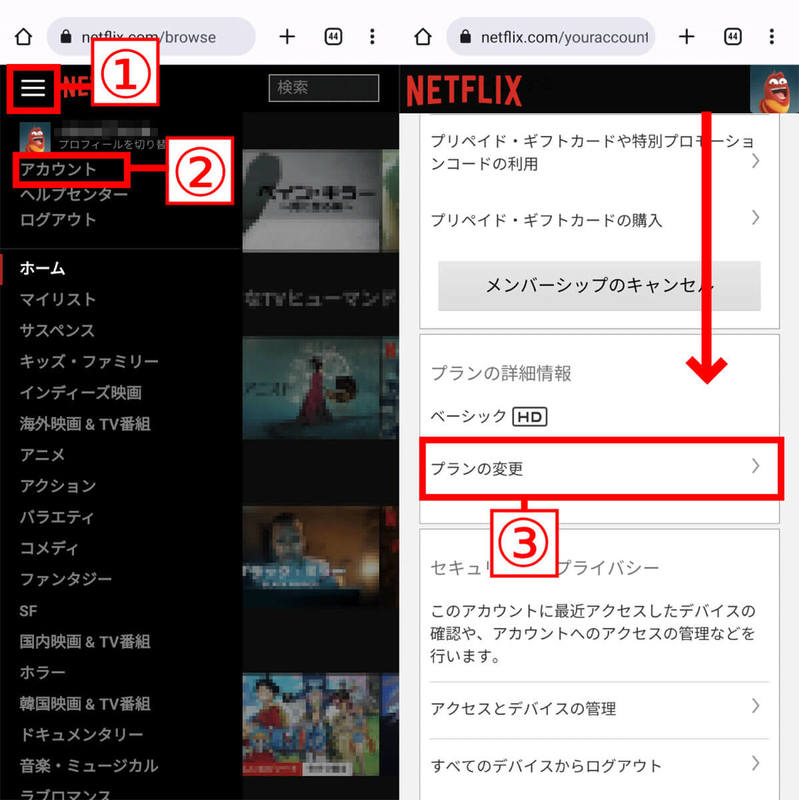
Task: Open the red-dress animated thumbnail
Action: click(x=311, y=388)
